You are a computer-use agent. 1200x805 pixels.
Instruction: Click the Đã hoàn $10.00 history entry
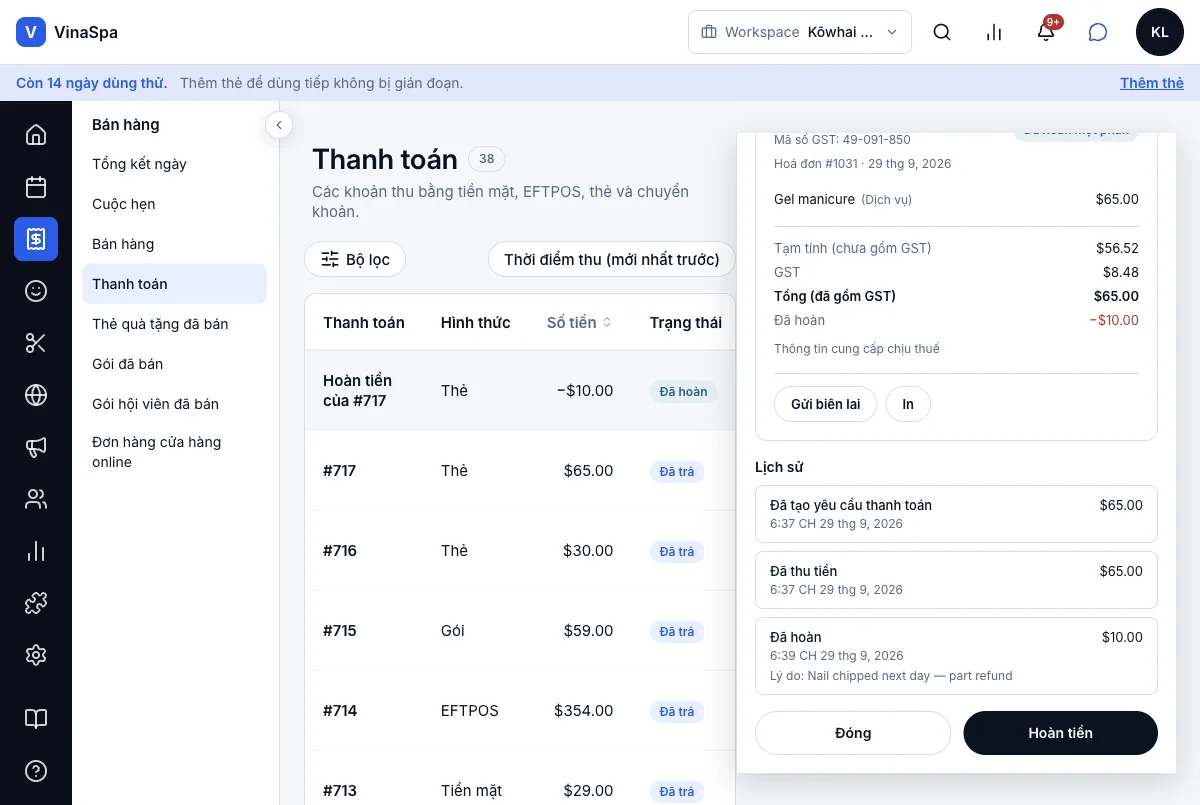point(956,656)
